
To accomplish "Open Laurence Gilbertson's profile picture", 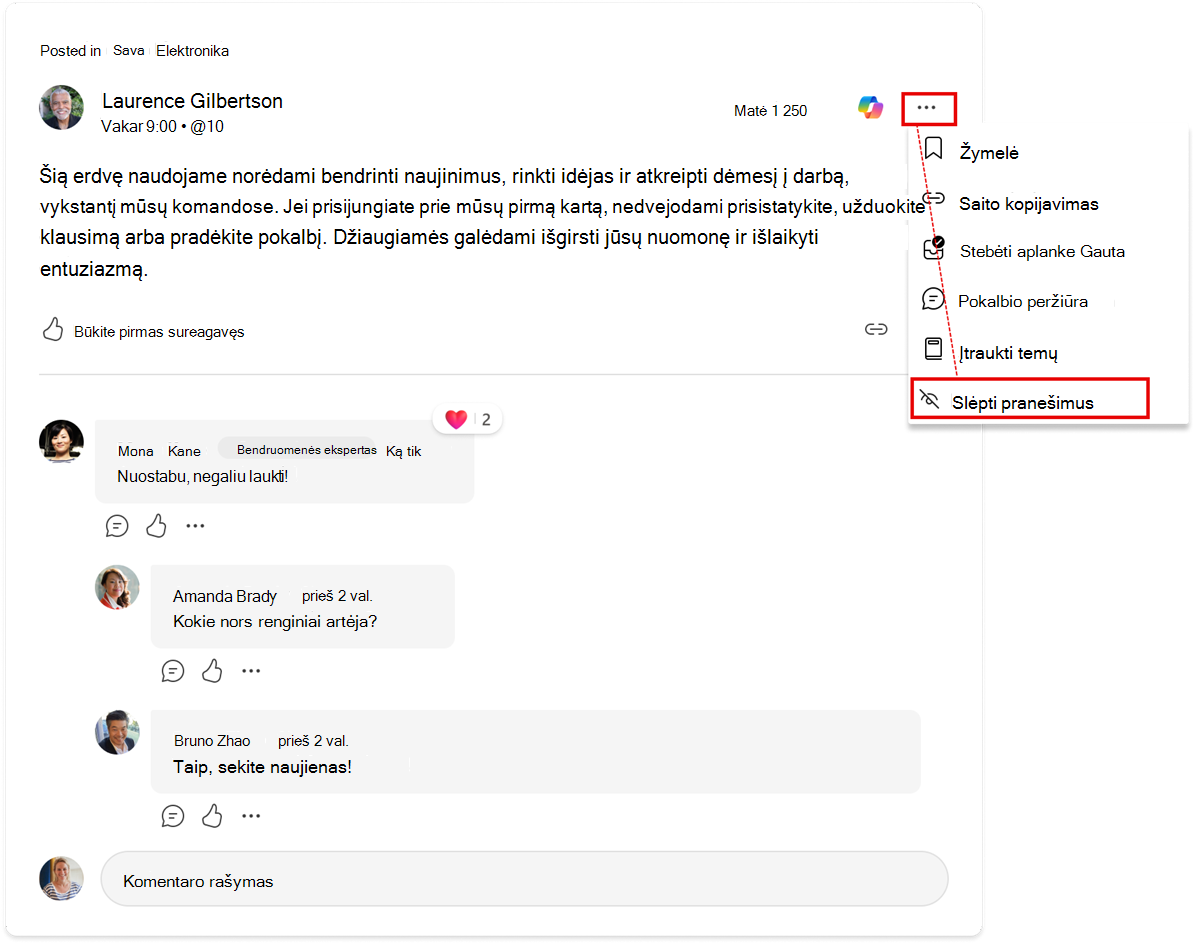I will [x=61, y=107].
